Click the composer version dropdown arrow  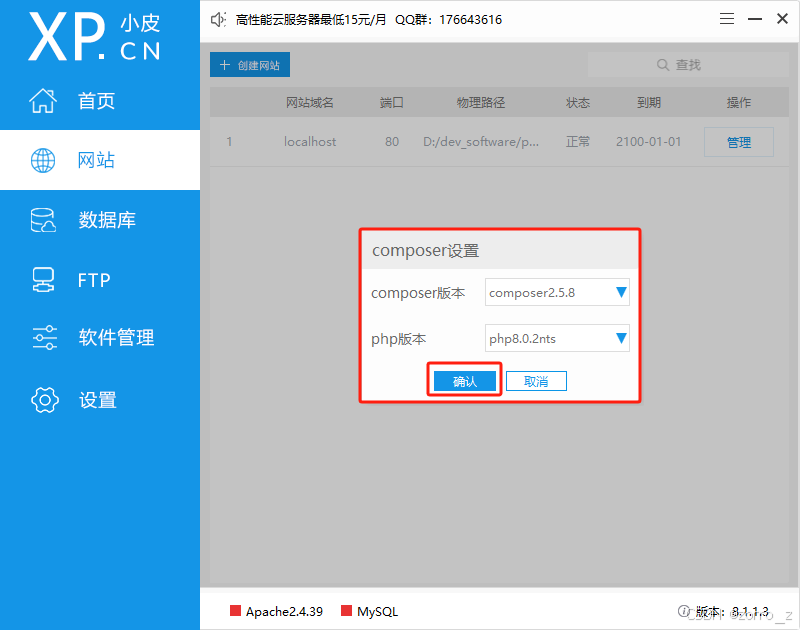(x=621, y=292)
